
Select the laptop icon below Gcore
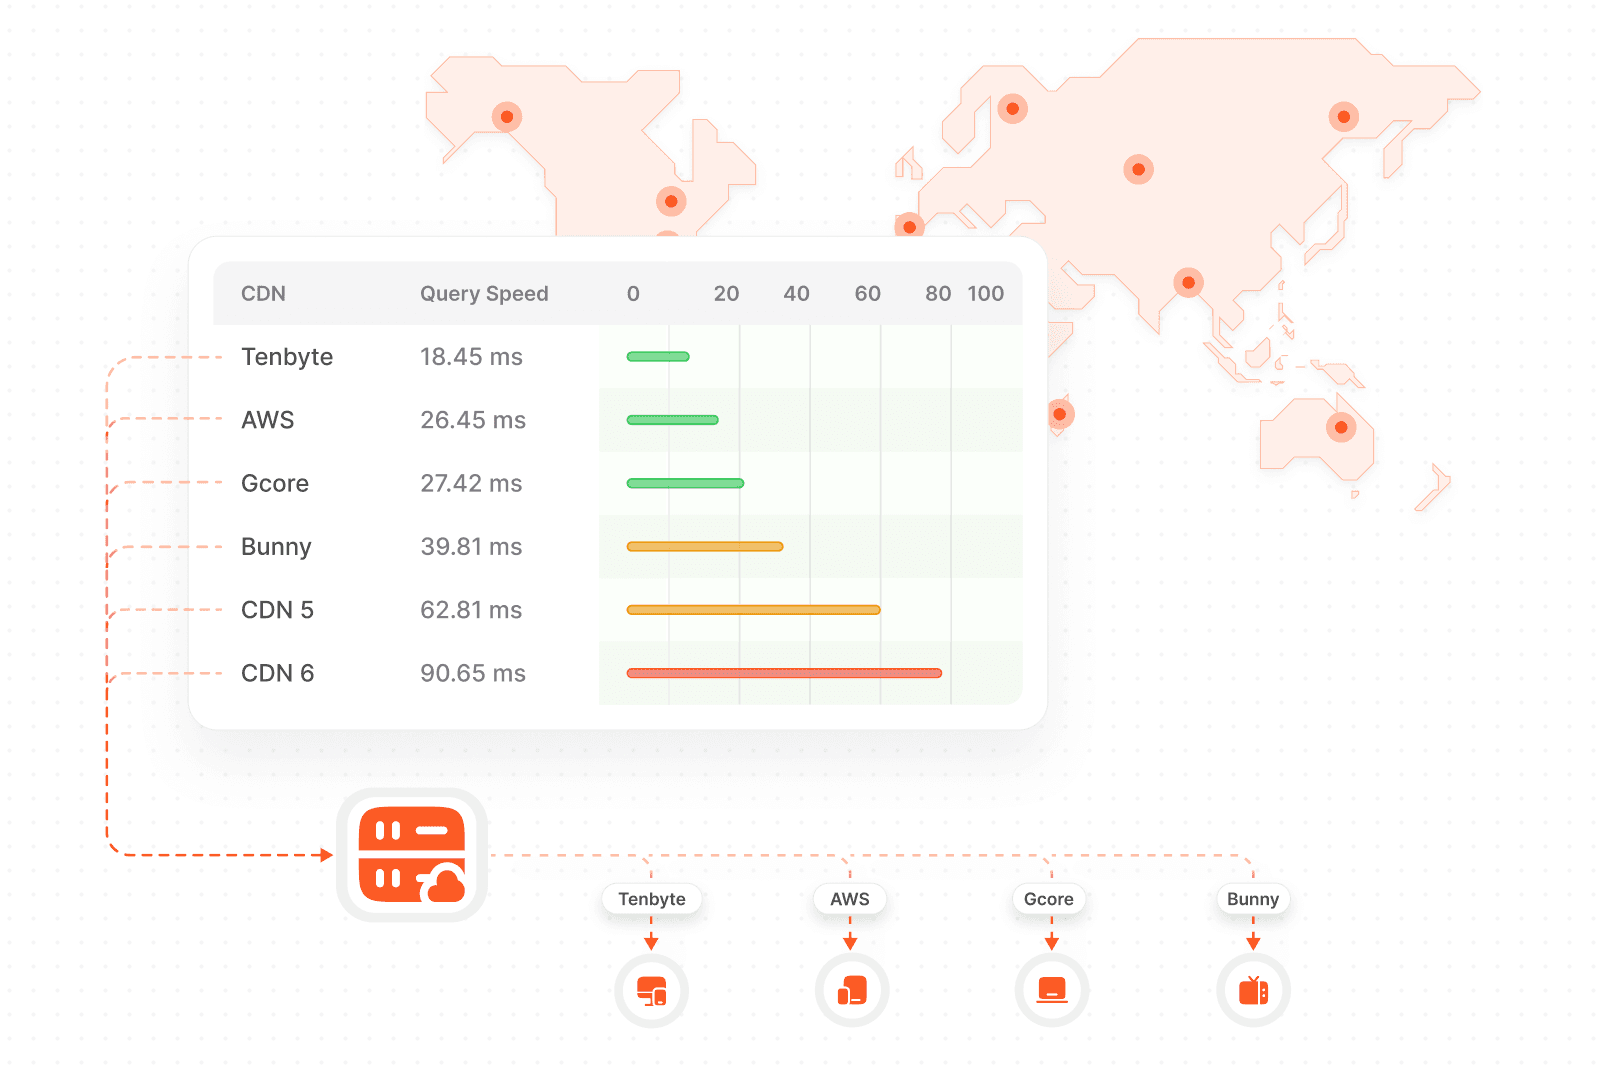pos(1052,991)
